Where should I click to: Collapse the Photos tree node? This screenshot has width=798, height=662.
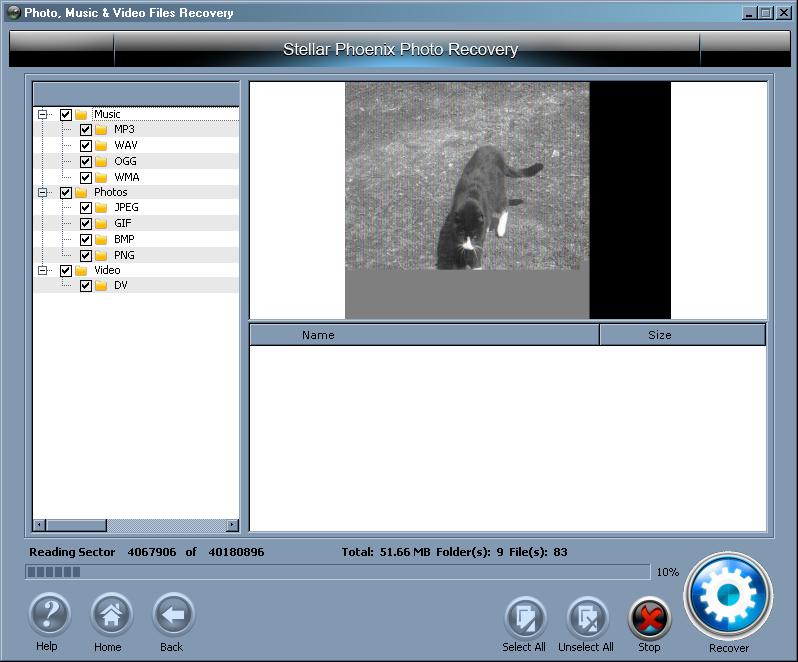tap(43, 192)
